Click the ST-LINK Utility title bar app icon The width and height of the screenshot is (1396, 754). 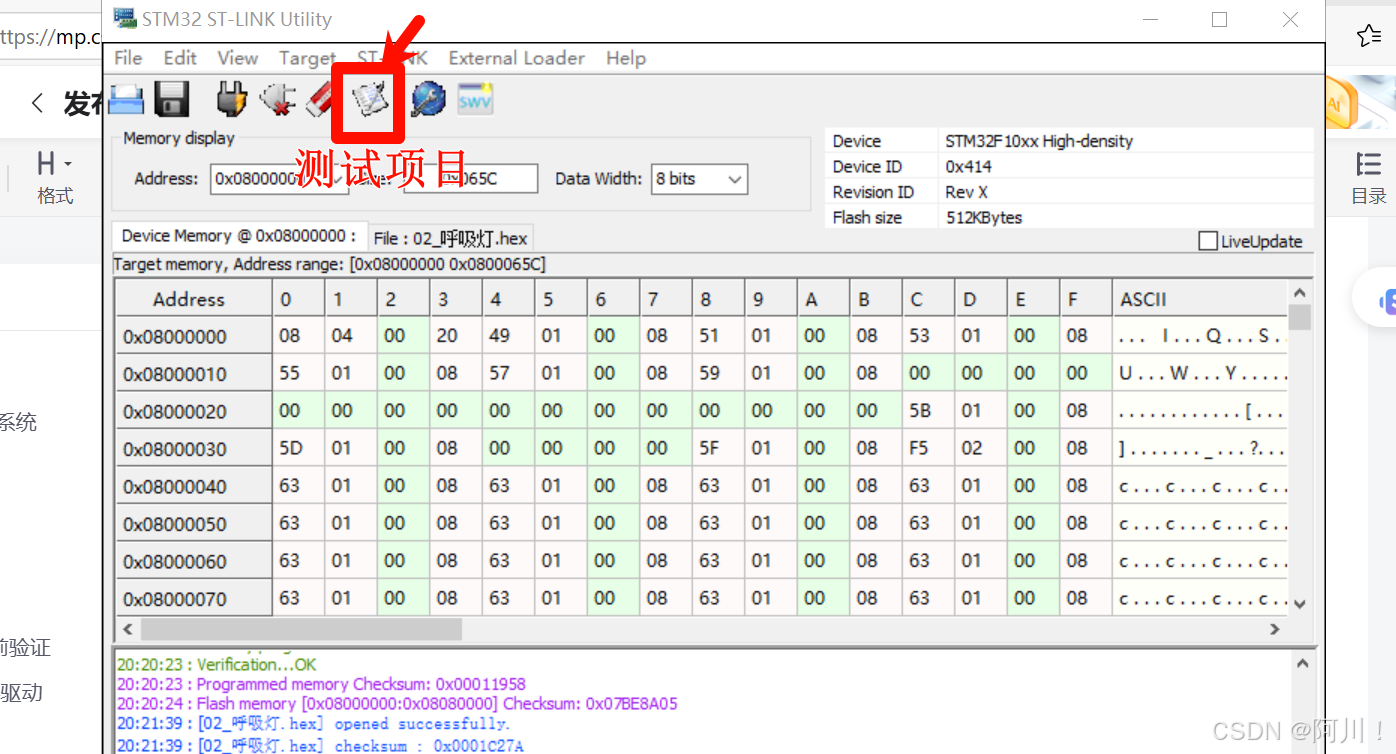pyautogui.click(x=124, y=19)
